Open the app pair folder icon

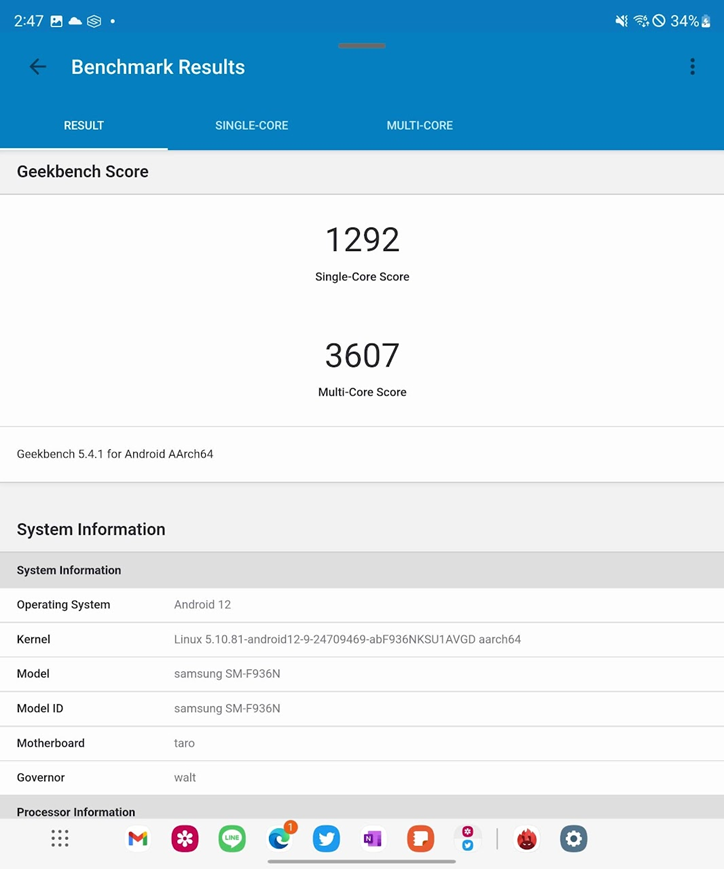click(467, 839)
